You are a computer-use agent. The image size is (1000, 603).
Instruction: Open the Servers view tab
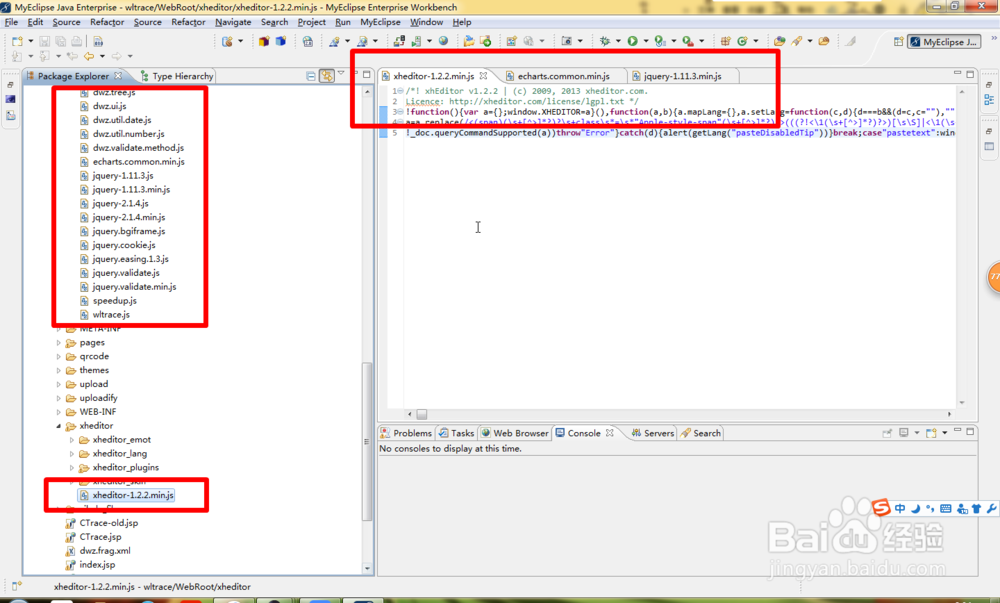pyautogui.click(x=652, y=433)
